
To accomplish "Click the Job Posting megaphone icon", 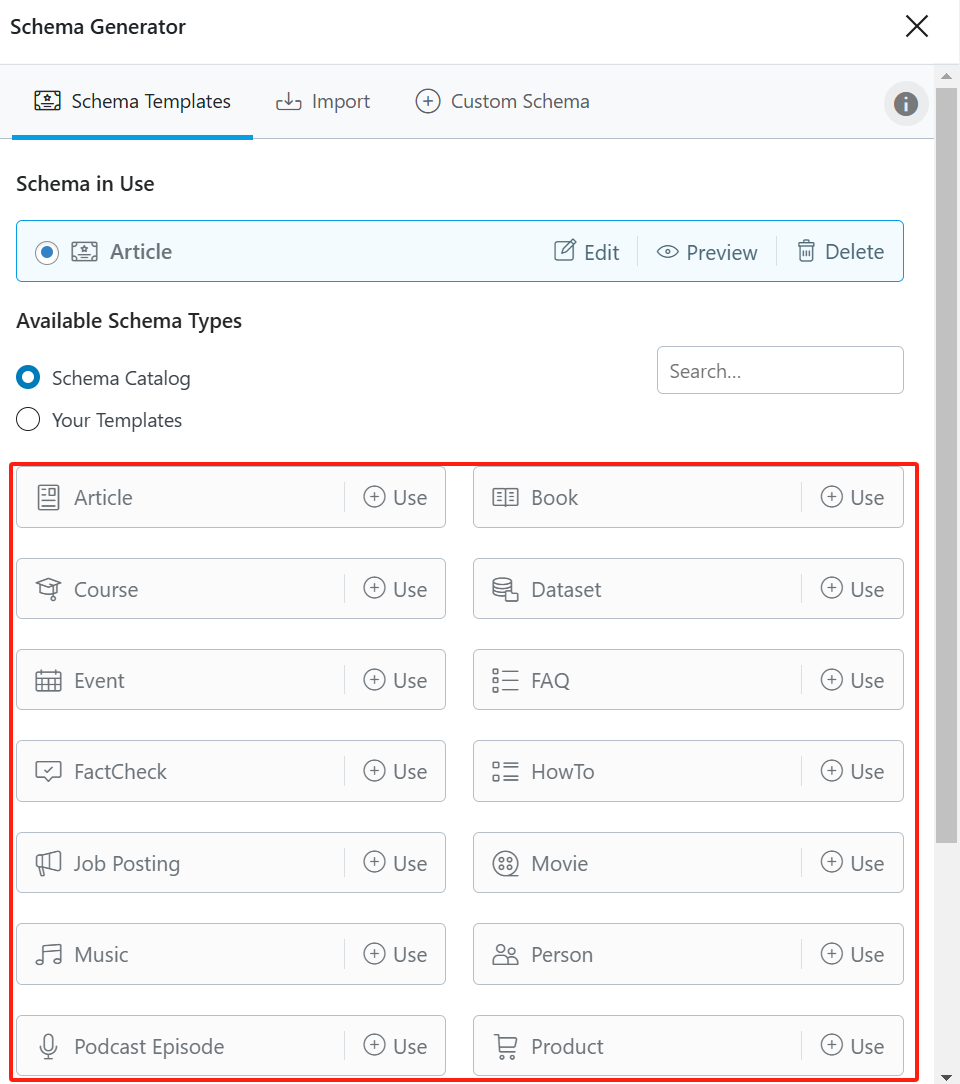I will pyautogui.click(x=47, y=863).
